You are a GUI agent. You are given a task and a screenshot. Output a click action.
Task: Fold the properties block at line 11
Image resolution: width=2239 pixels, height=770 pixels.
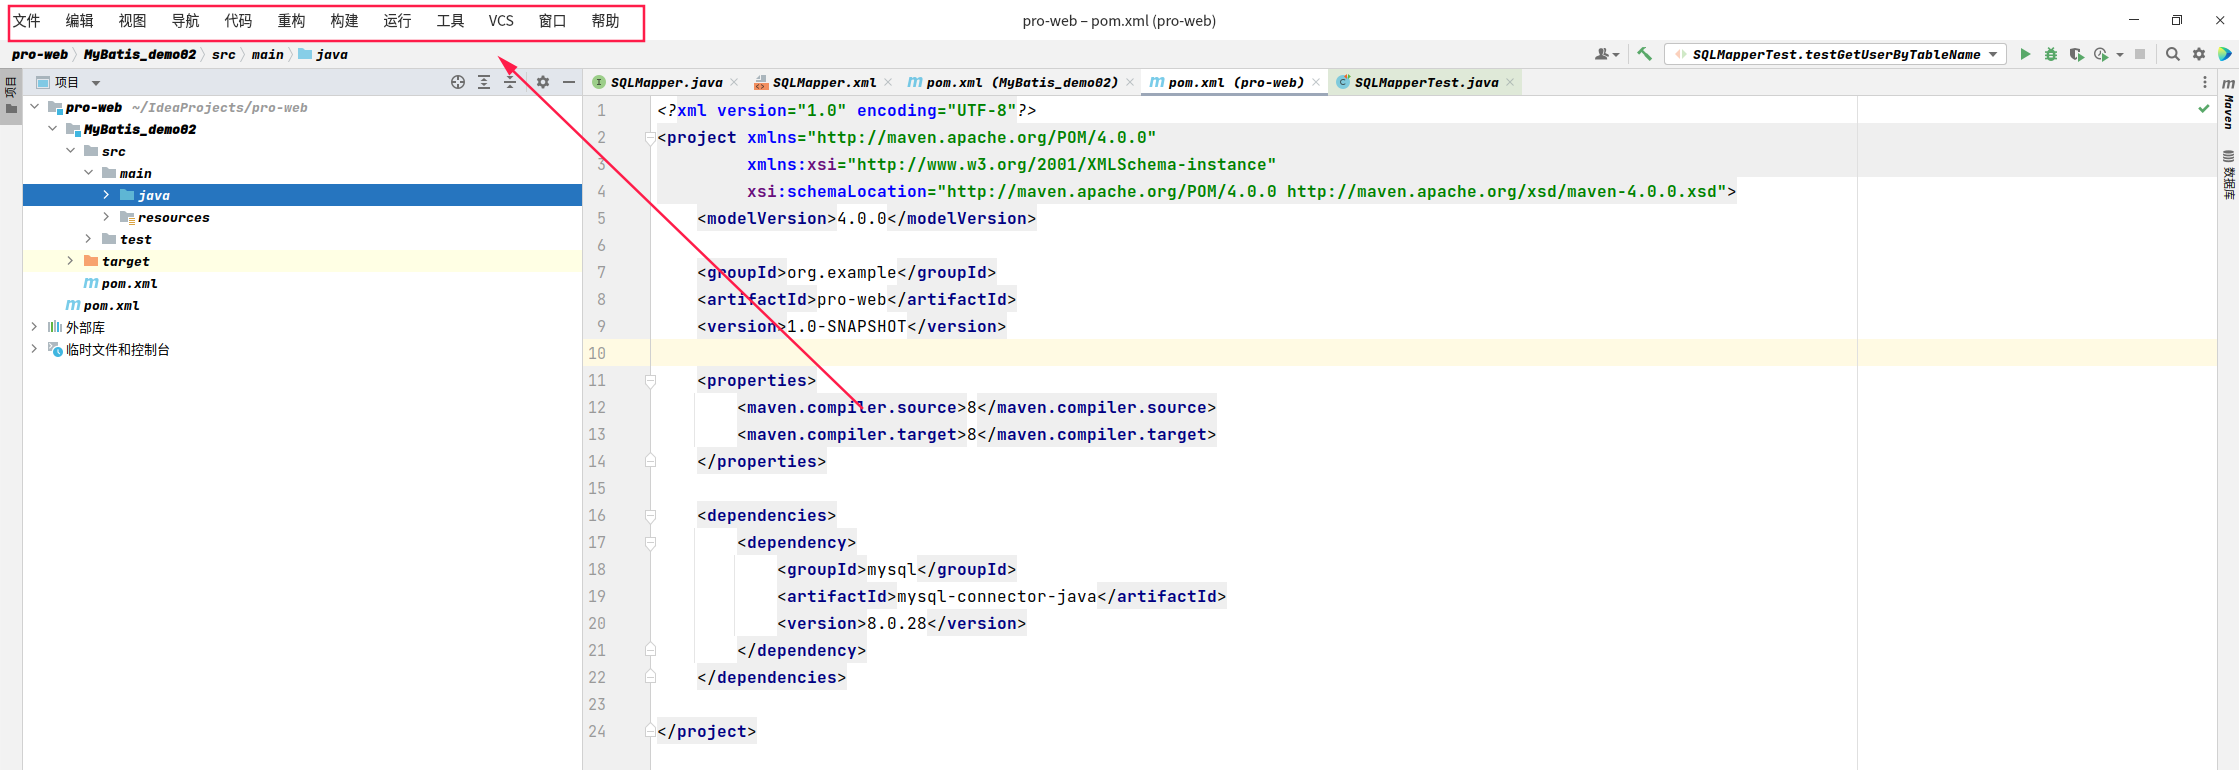point(650,381)
